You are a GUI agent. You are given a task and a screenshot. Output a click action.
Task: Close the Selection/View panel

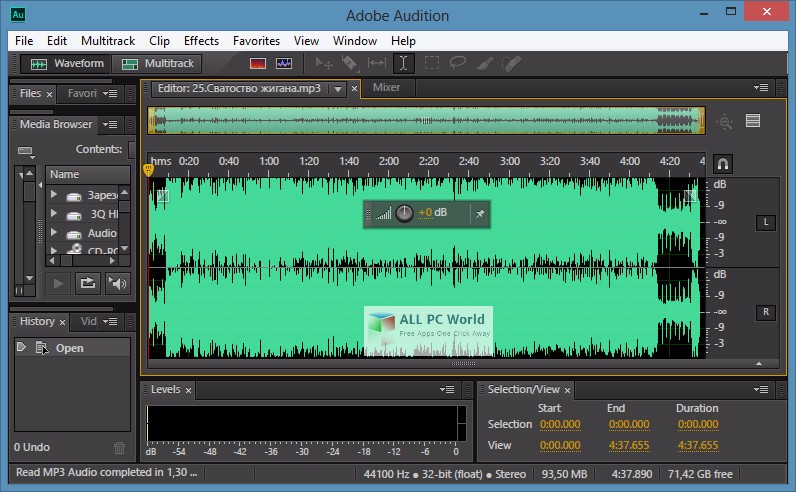click(568, 390)
